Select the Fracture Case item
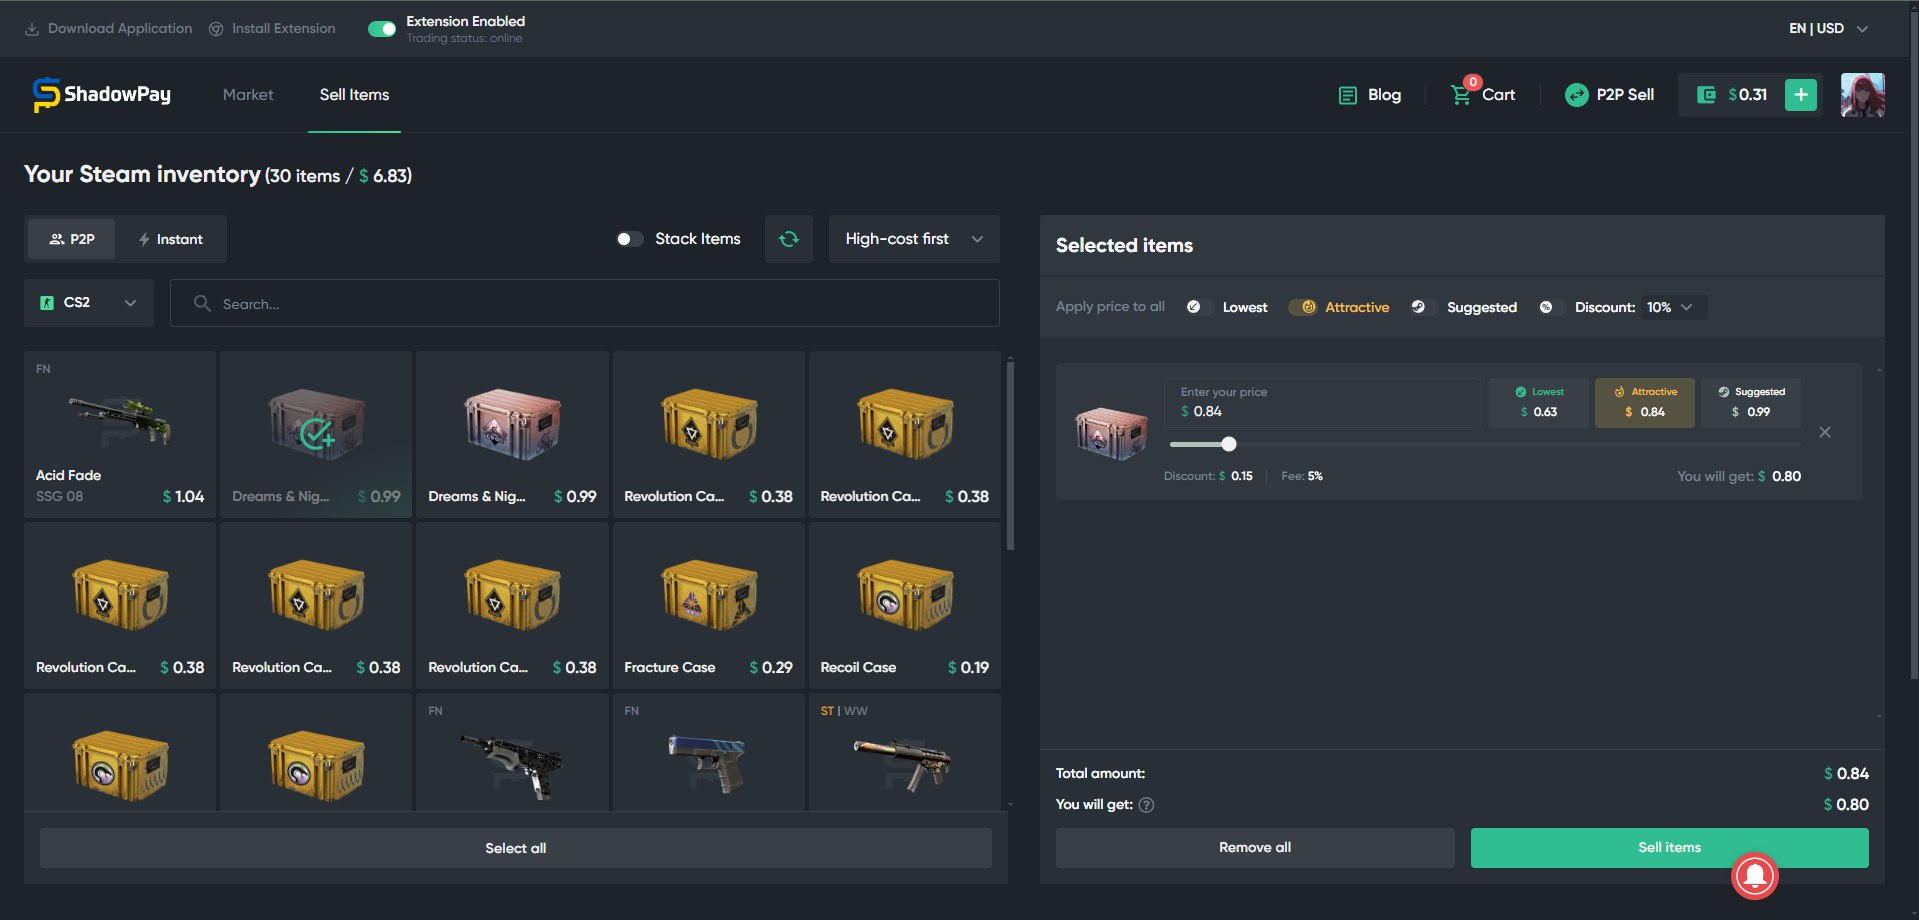 (709, 605)
